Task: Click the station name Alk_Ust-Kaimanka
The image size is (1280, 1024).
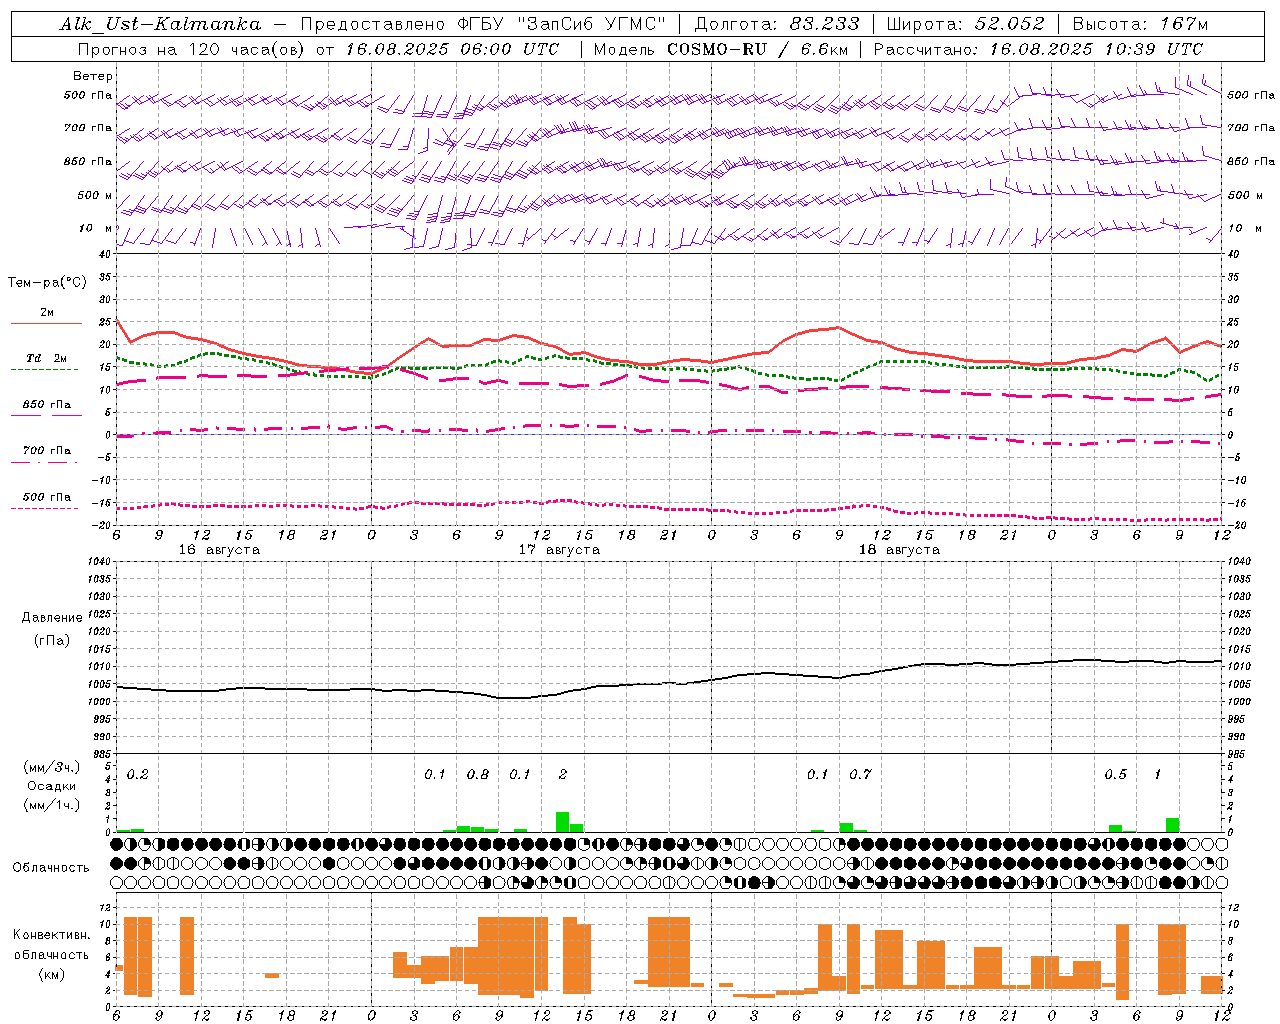Action: [160, 24]
